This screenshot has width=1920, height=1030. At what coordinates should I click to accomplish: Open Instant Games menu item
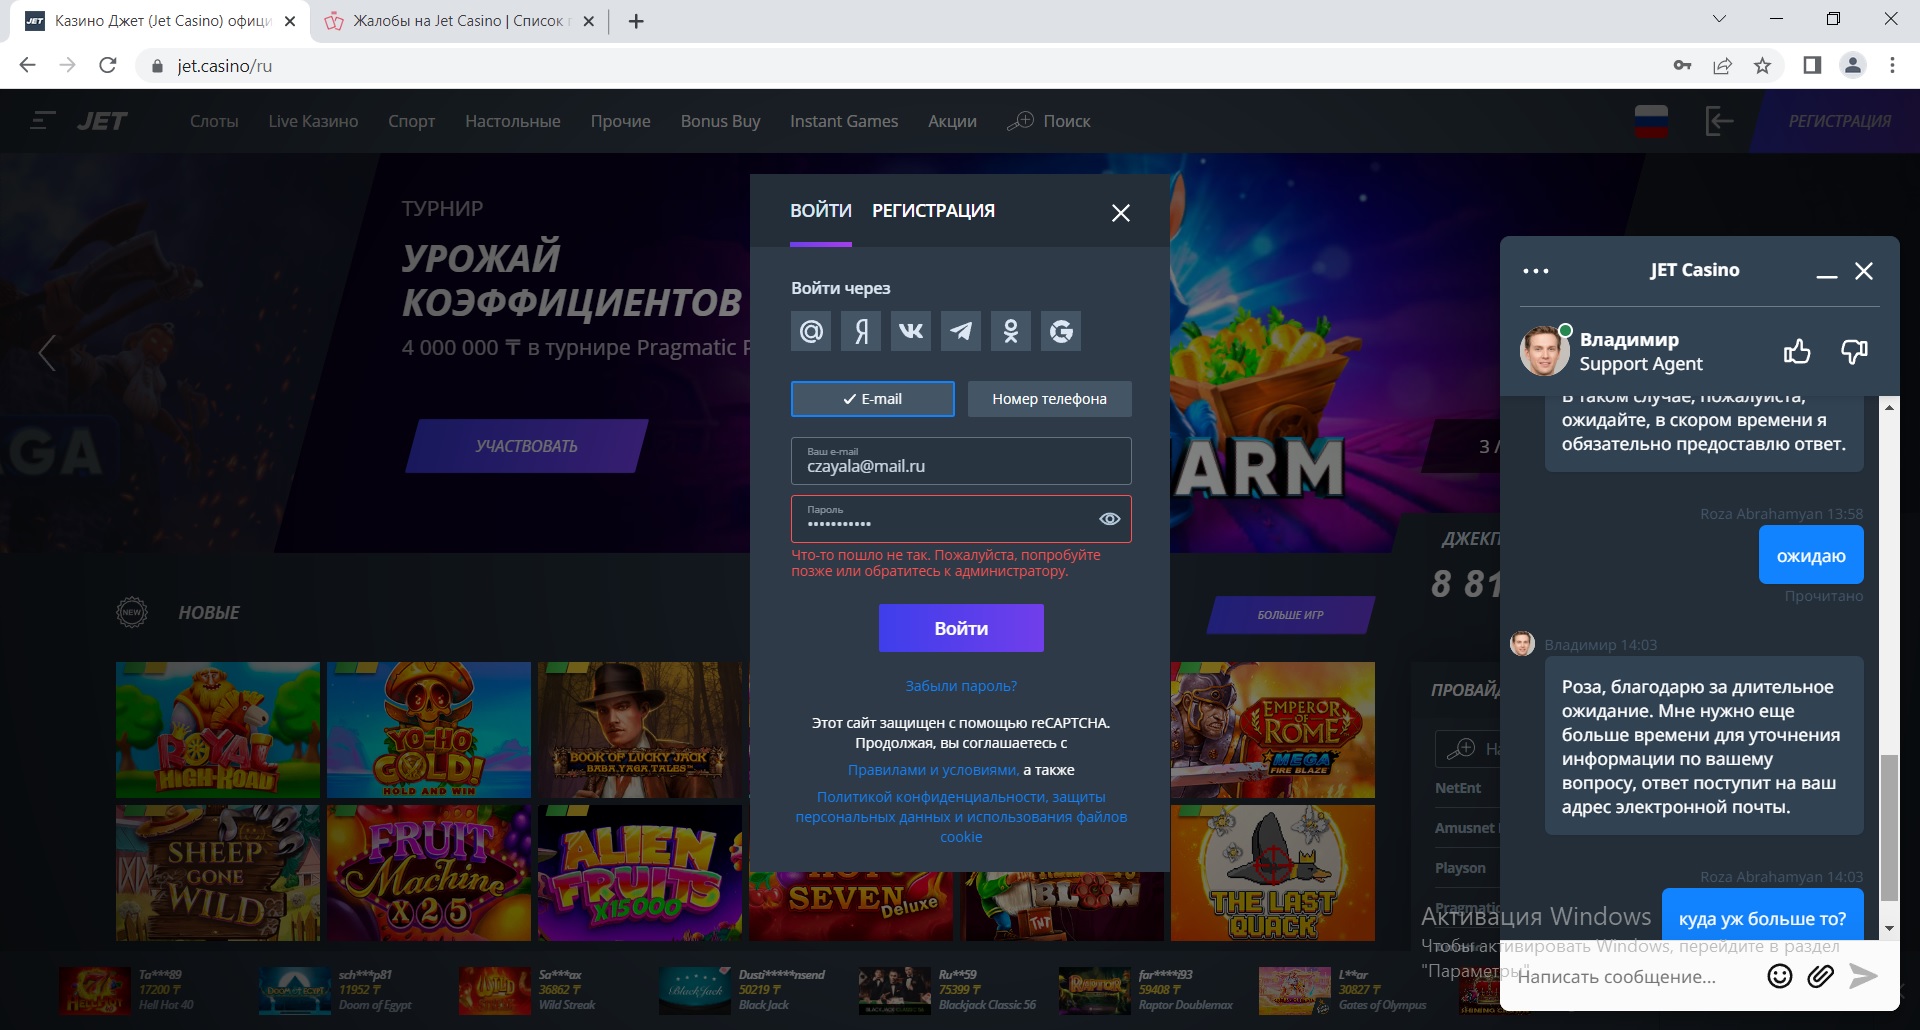(x=844, y=121)
